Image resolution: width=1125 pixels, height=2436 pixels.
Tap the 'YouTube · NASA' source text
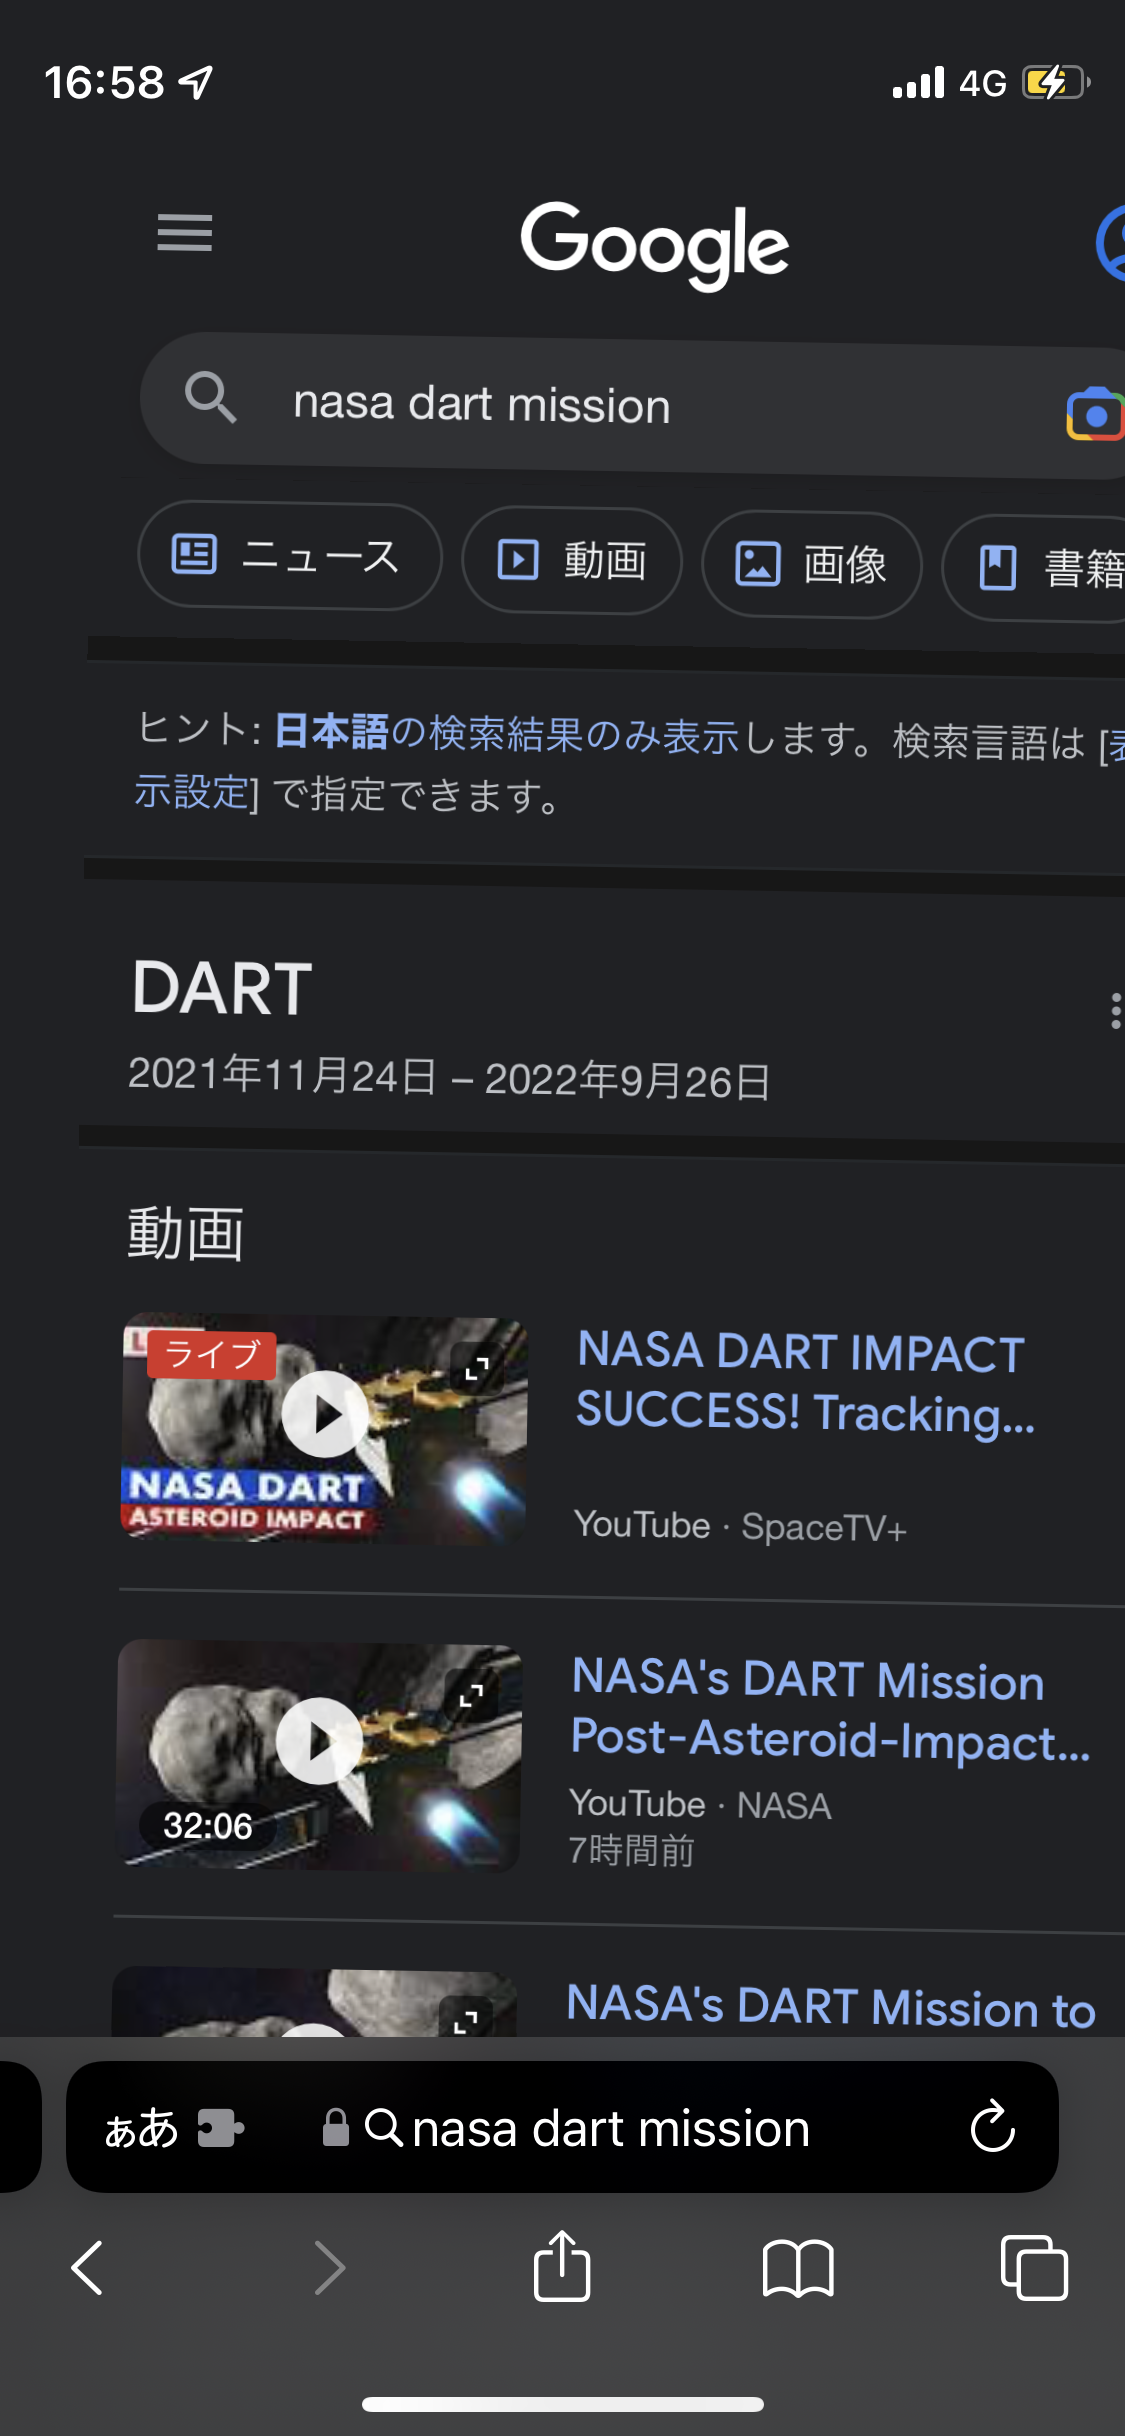pyautogui.click(x=700, y=1804)
